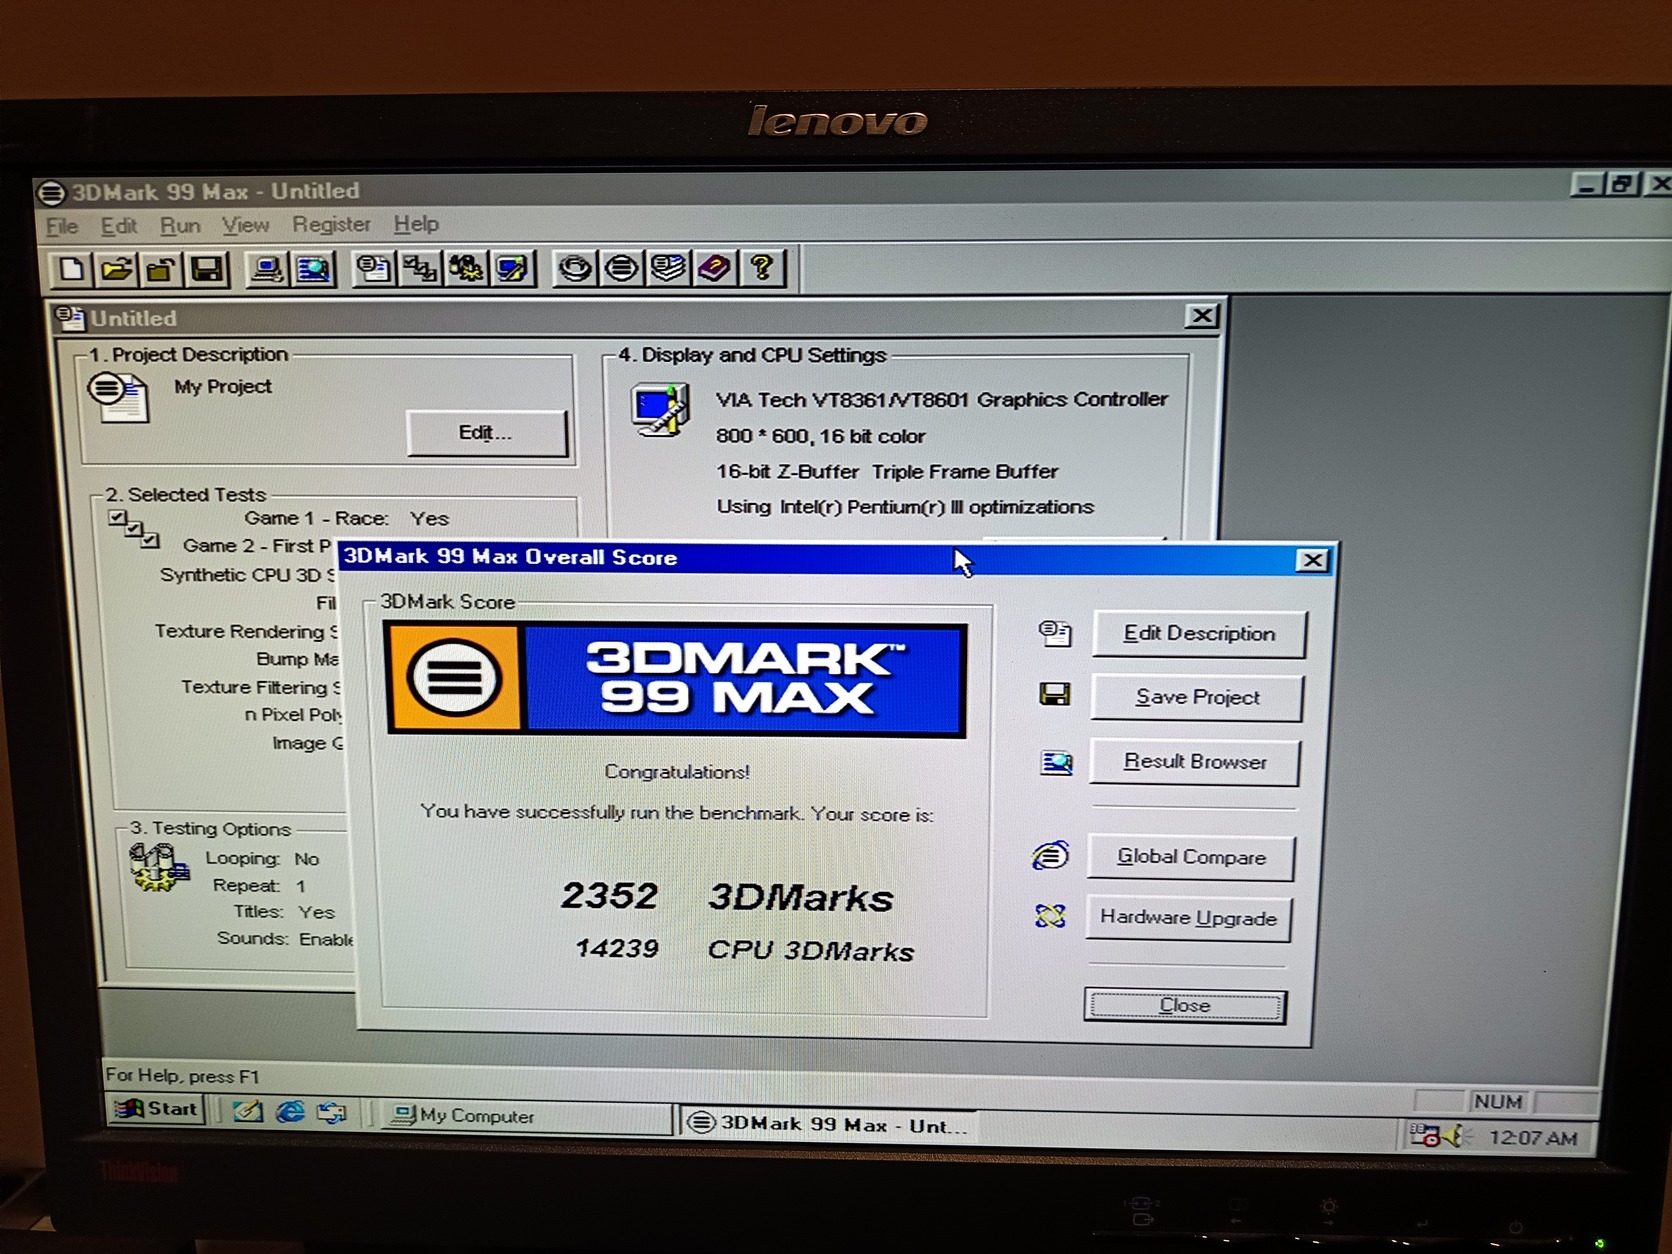The image size is (1672, 1254).
Task: Click the NUM indicator in the status bar
Action: coord(1497,1101)
